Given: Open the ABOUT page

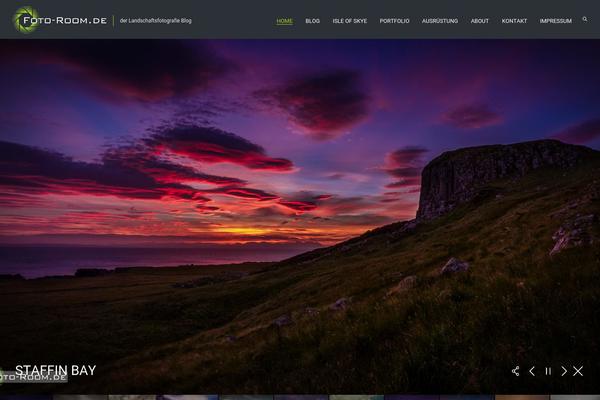Looking at the screenshot, I should [x=479, y=21].
